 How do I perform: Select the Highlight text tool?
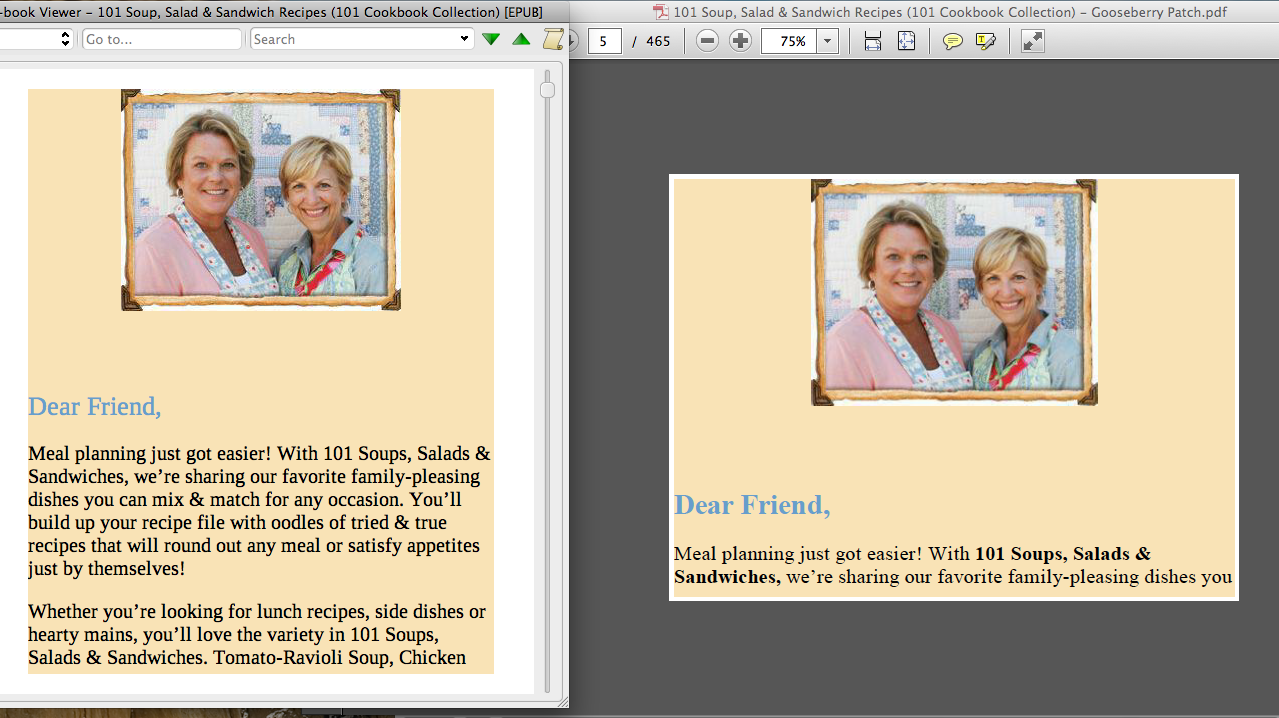[986, 41]
